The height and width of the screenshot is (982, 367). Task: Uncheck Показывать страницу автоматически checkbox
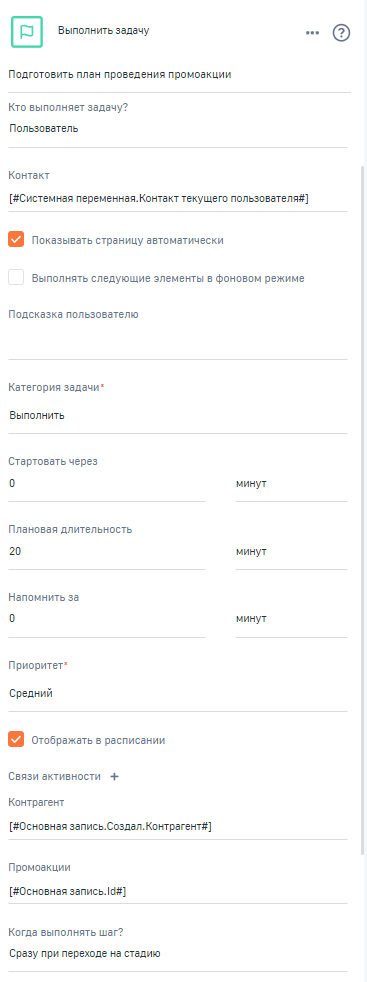[x=16, y=239]
